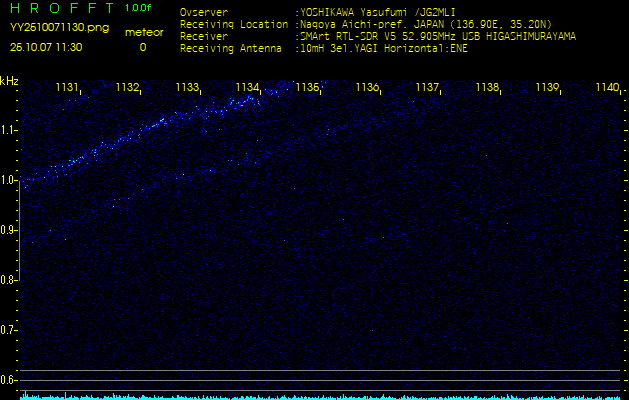
Task: Click the 0.6 kHz frequency label
Action: point(8,380)
